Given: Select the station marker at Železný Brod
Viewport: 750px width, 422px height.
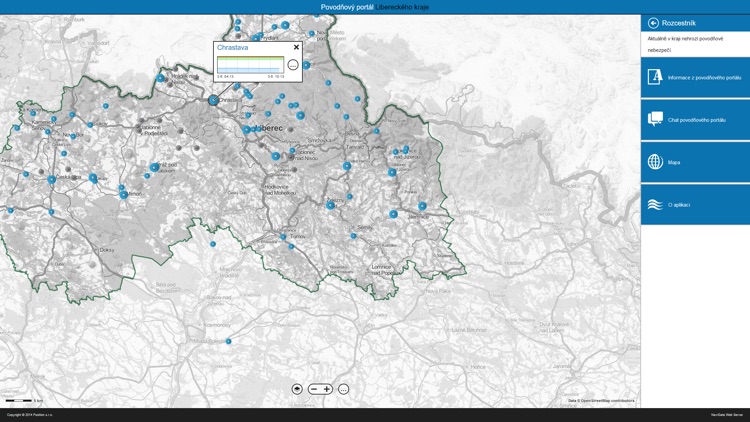Looking at the screenshot, I should 330,205.
